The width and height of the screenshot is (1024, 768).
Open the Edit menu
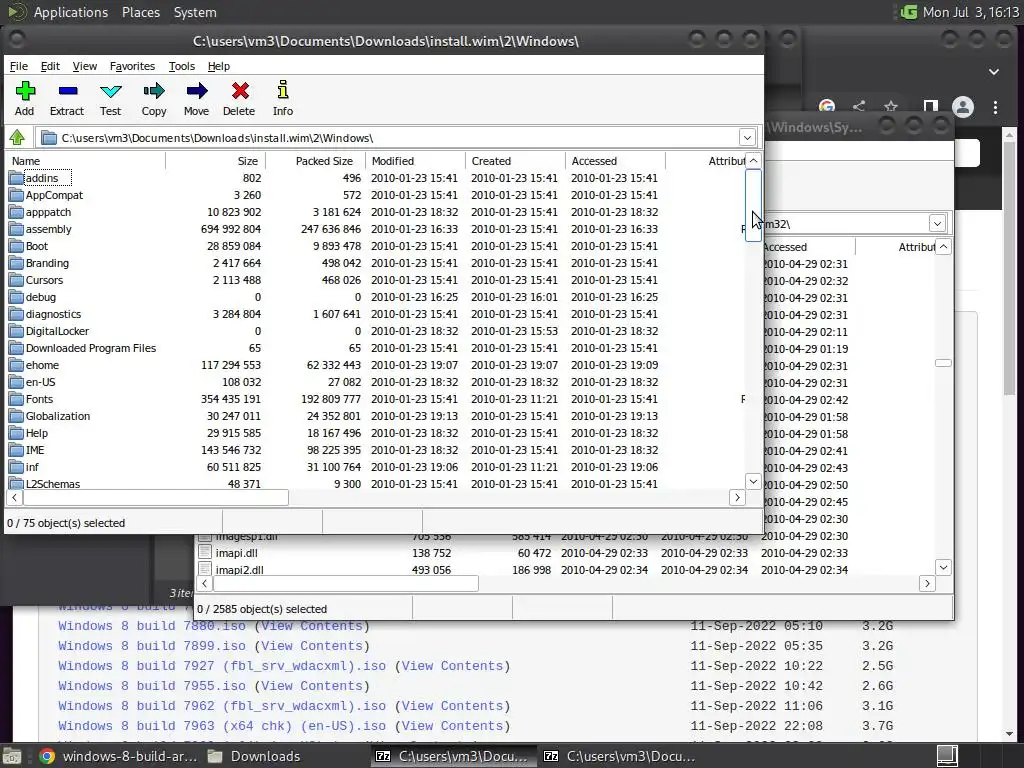pos(50,66)
